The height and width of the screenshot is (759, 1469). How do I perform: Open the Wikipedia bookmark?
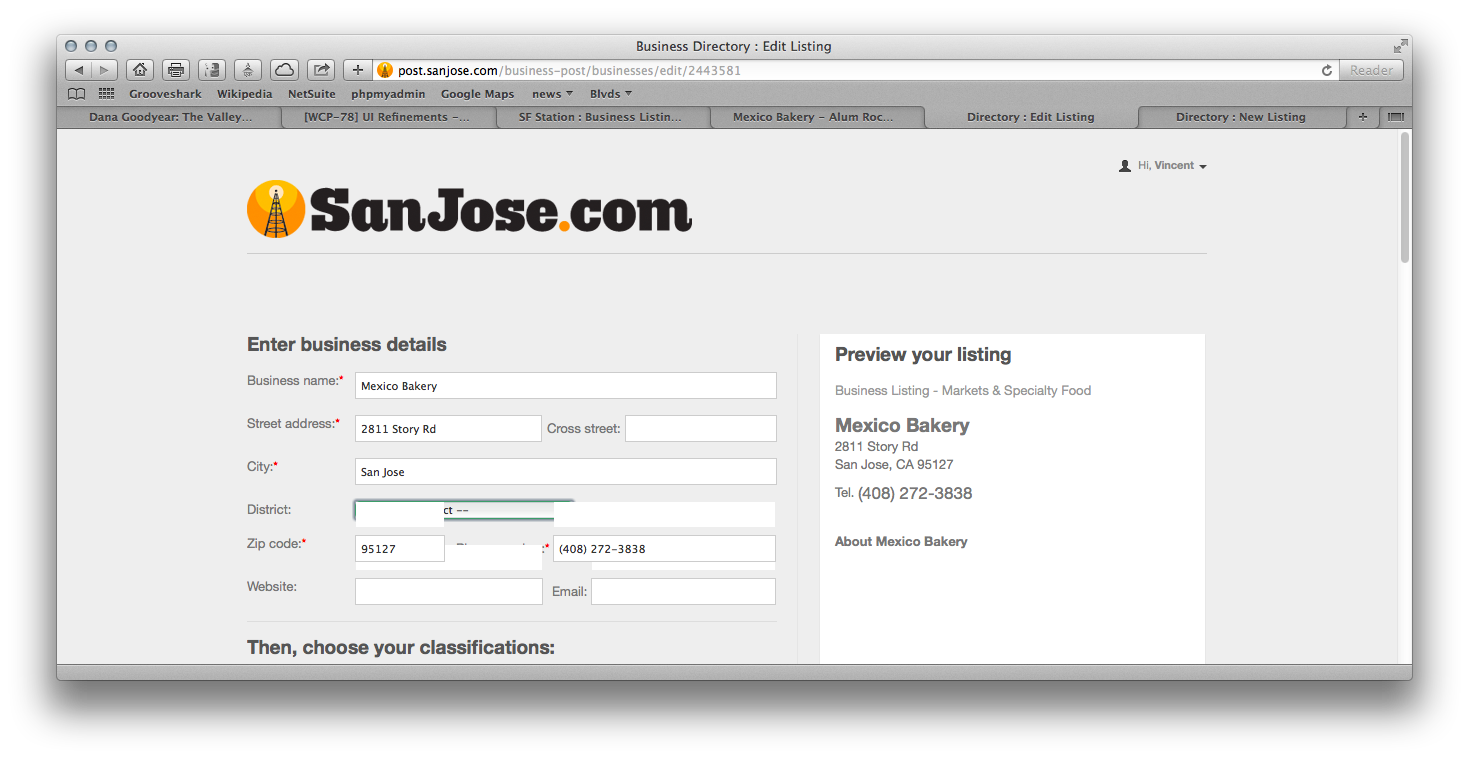pyautogui.click(x=244, y=94)
